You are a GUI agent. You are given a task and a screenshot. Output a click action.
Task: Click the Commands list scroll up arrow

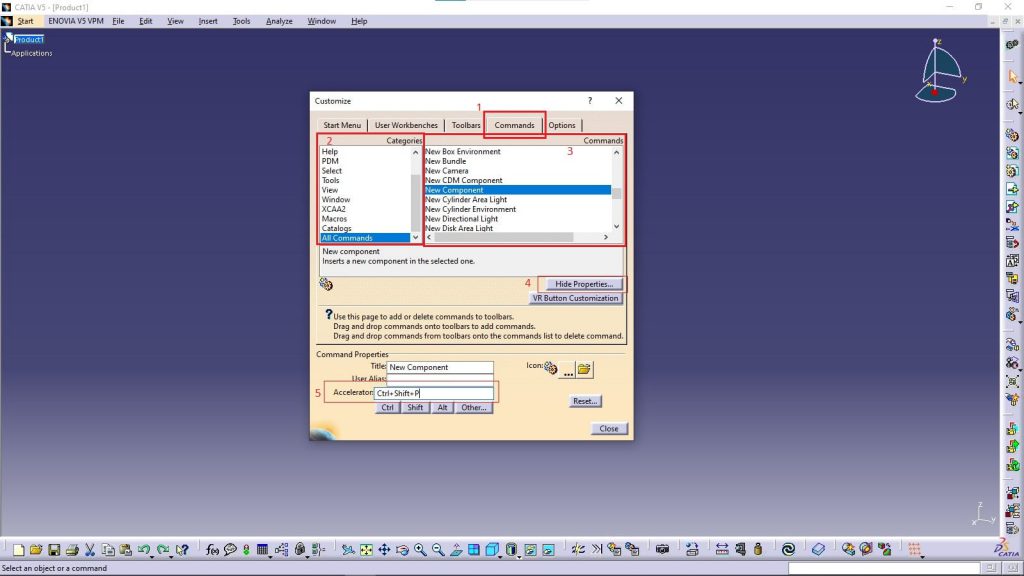616,152
